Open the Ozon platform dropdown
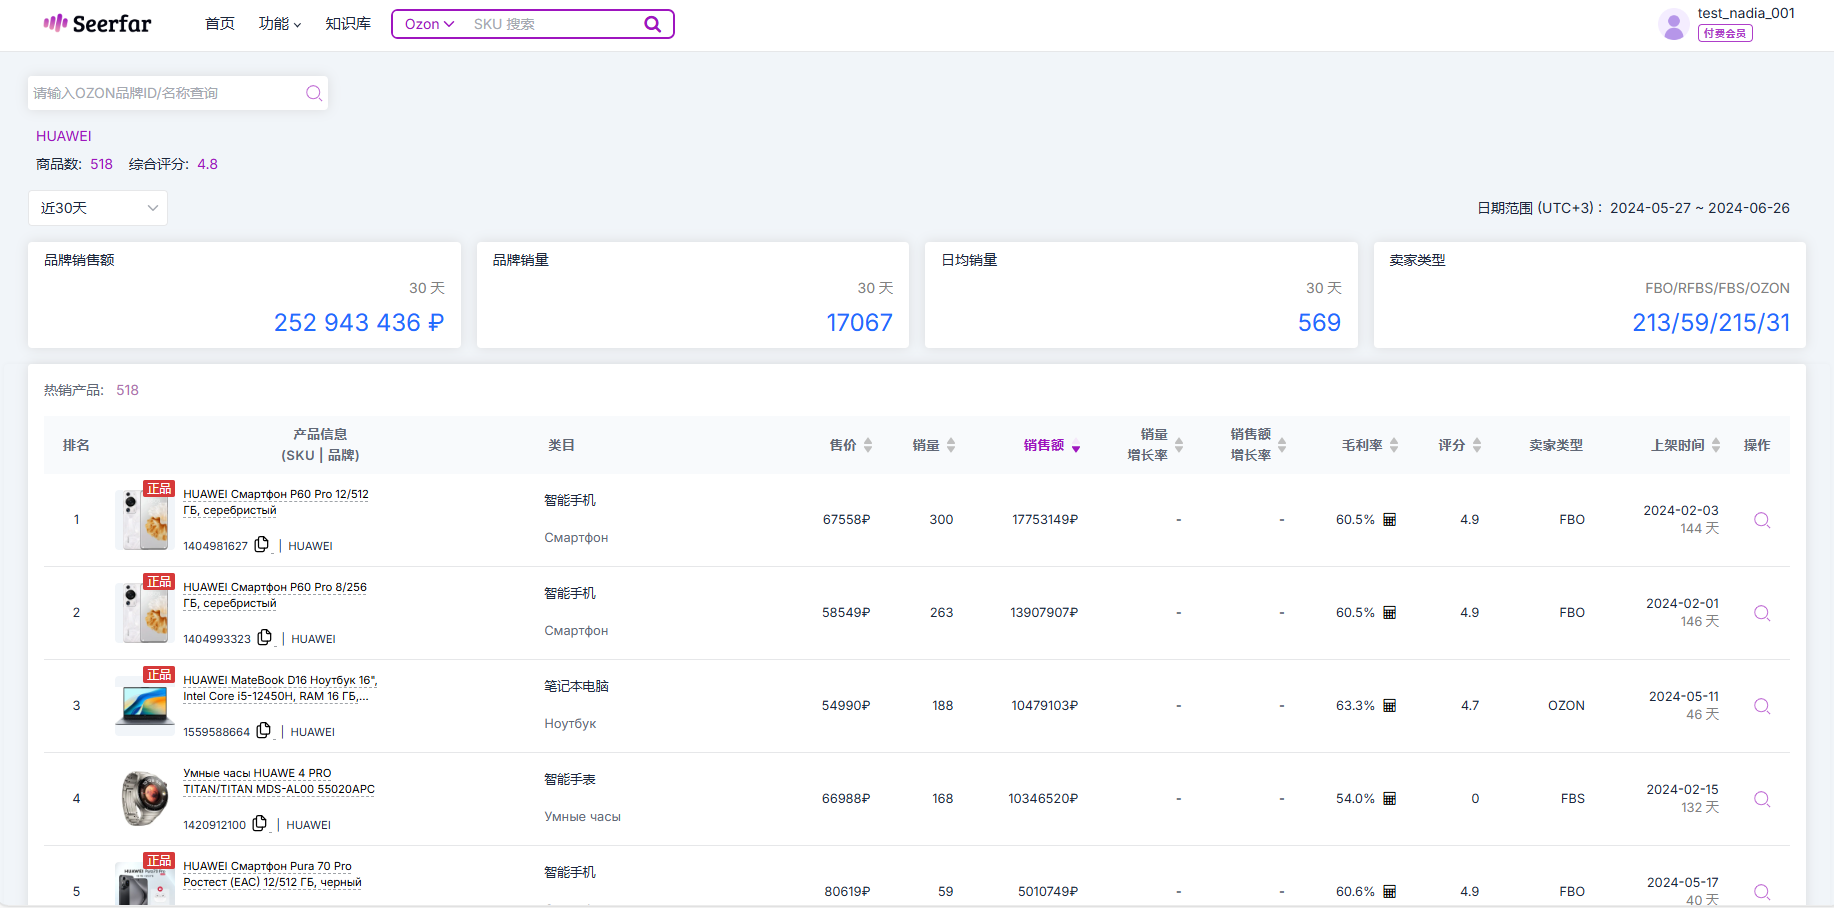 click(429, 24)
